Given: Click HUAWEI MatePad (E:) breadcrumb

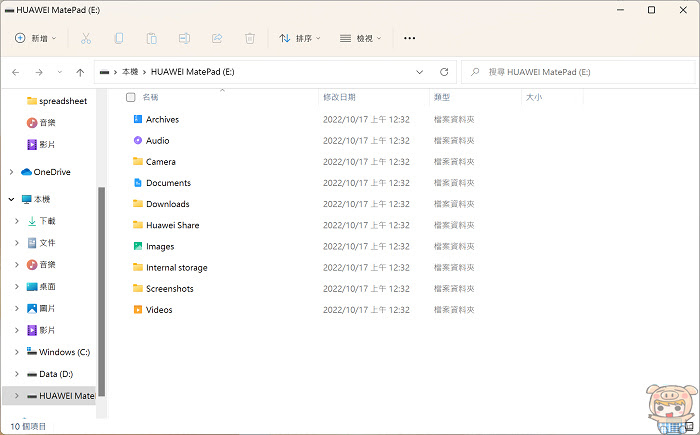Looking at the screenshot, I should pyautogui.click(x=192, y=72).
